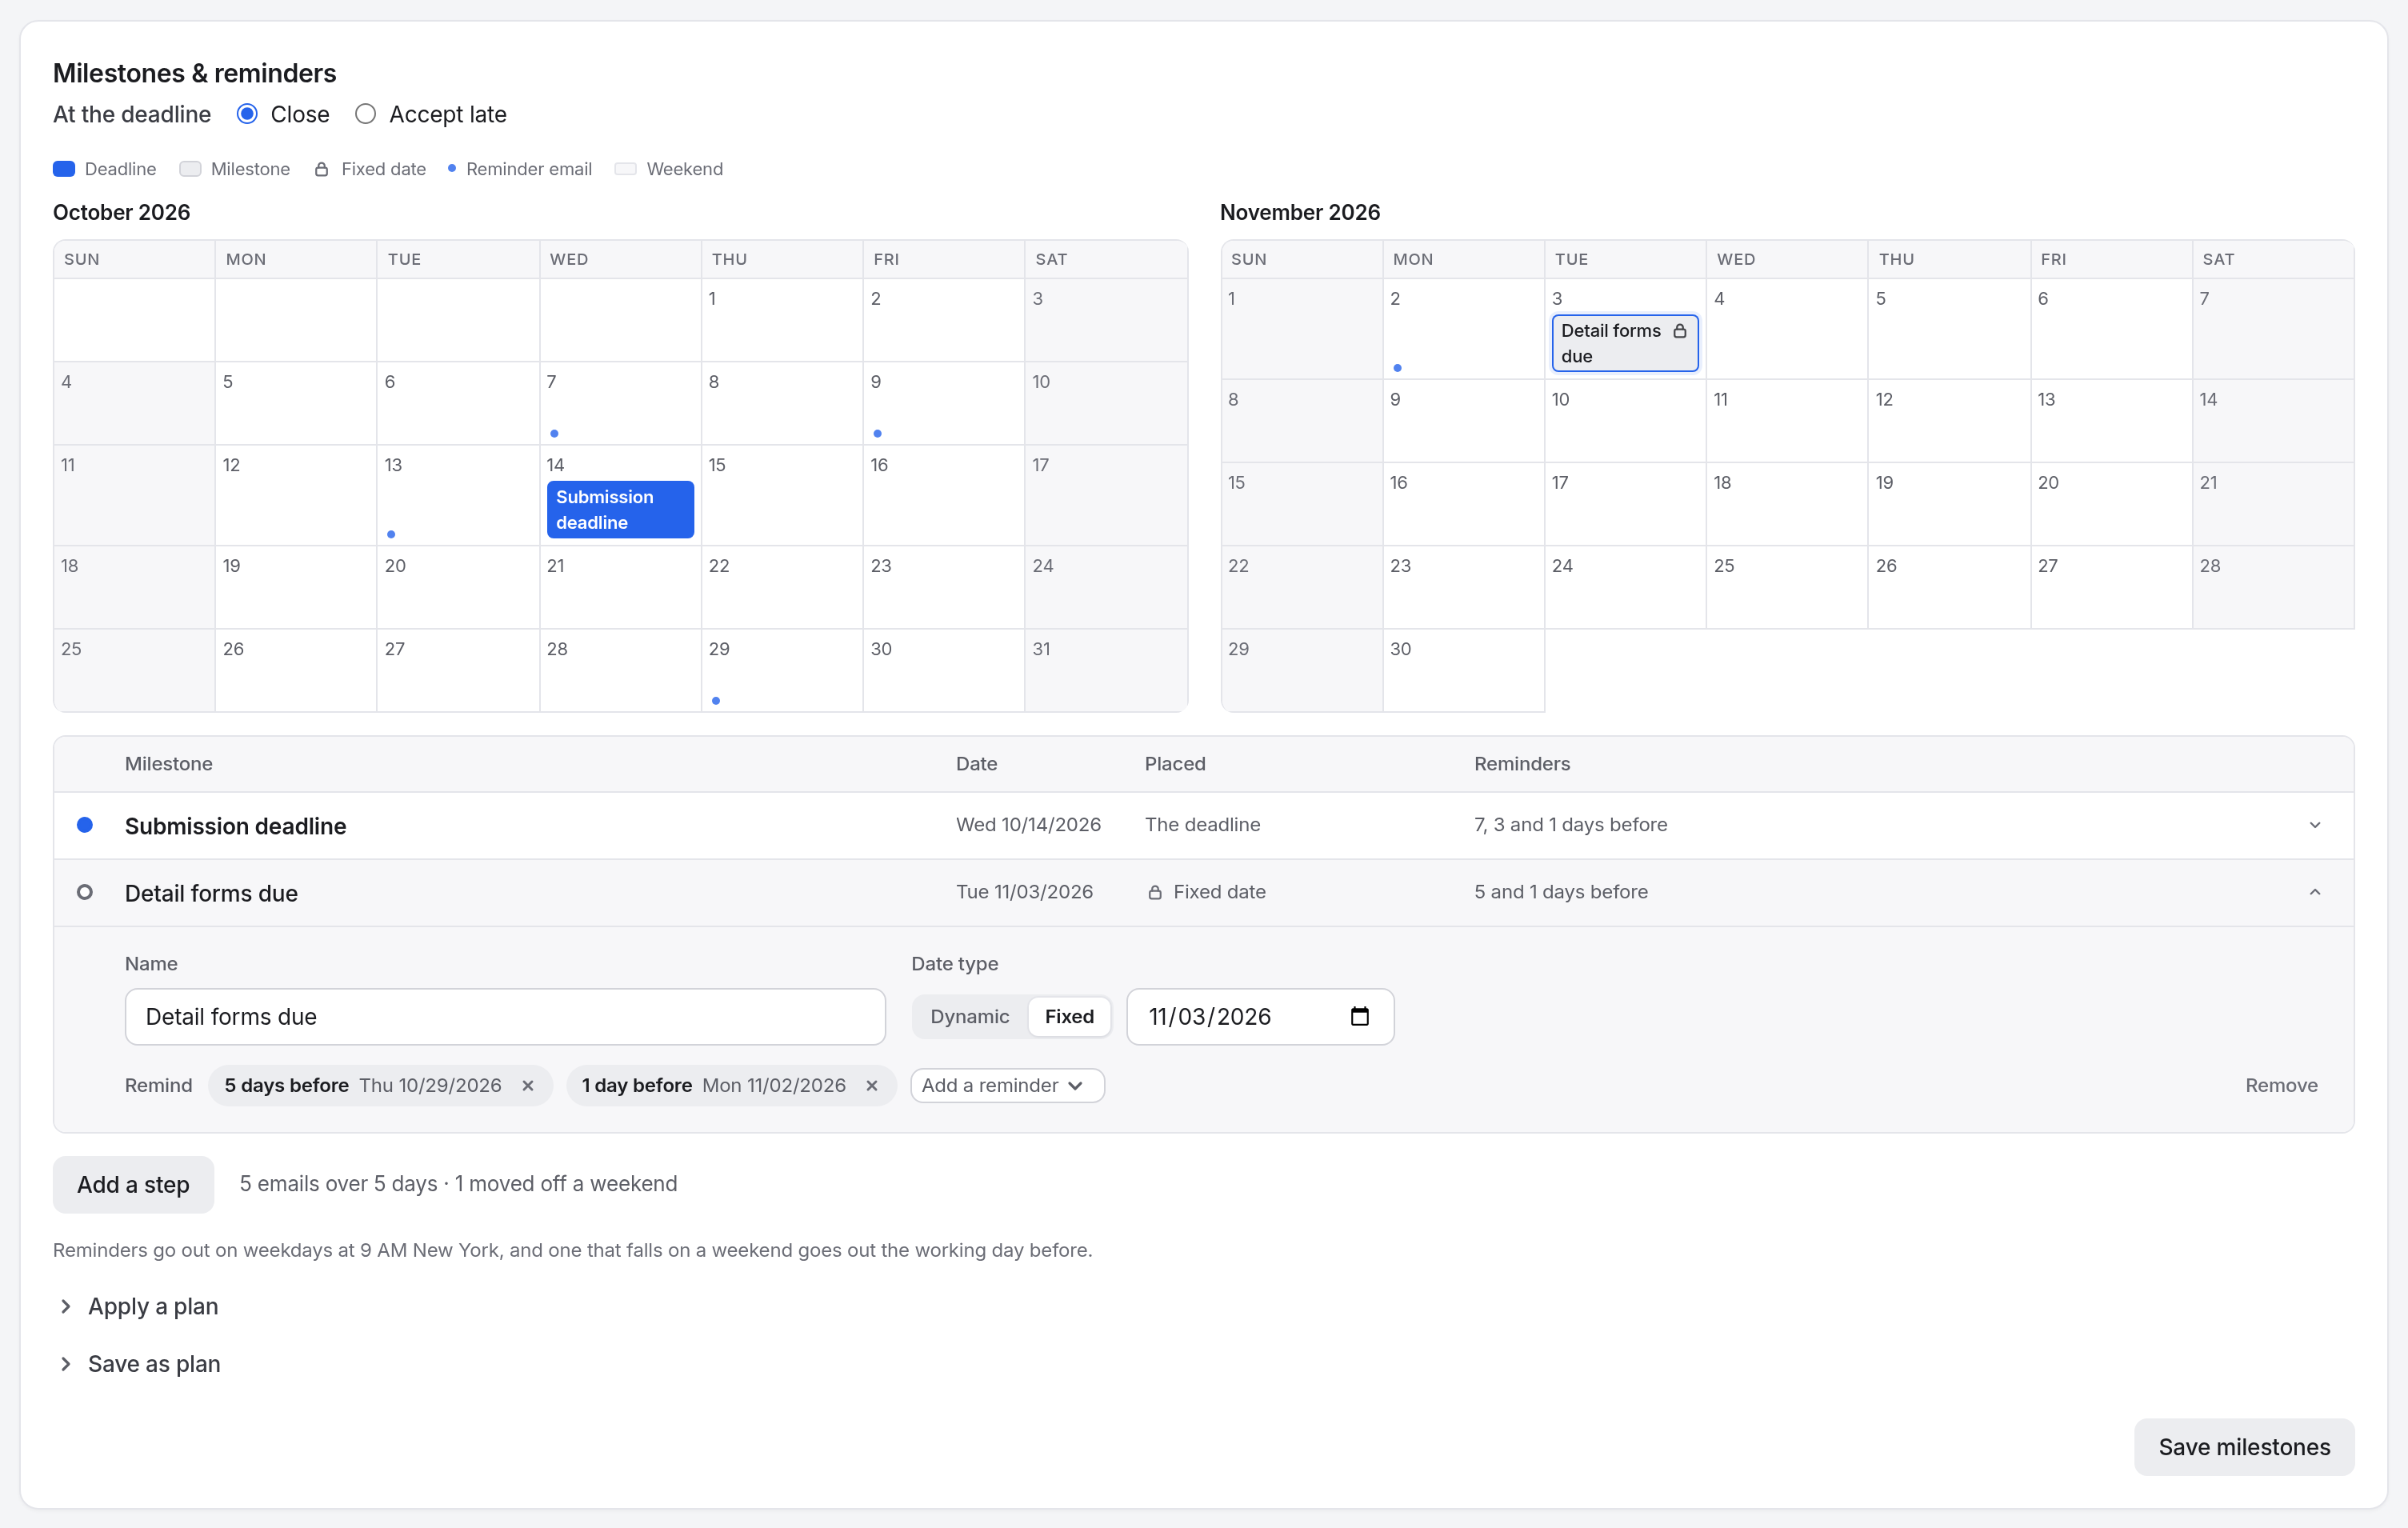Click the '7, 3 and 1 days before' reminders text
Image resolution: width=2408 pixels, height=1528 pixels.
tap(1570, 824)
